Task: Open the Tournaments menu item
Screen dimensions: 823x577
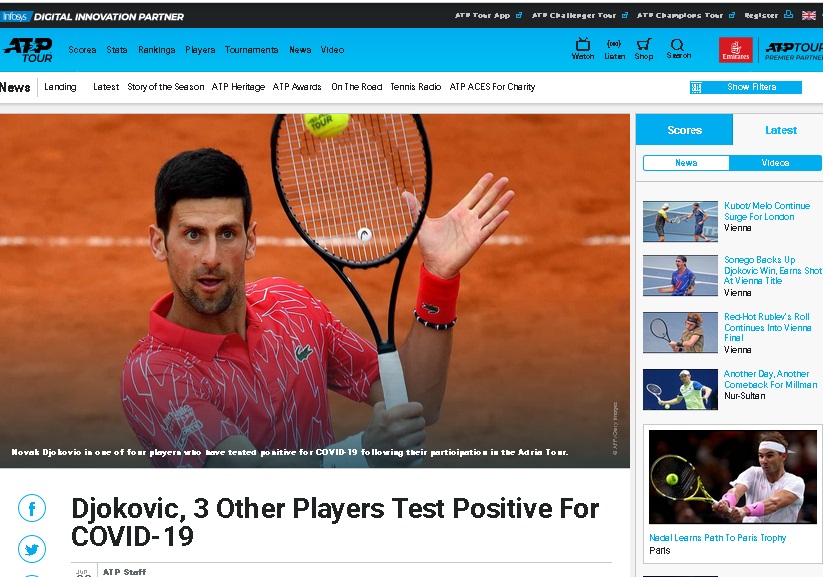Action: pyautogui.click(x=251, y=50)
